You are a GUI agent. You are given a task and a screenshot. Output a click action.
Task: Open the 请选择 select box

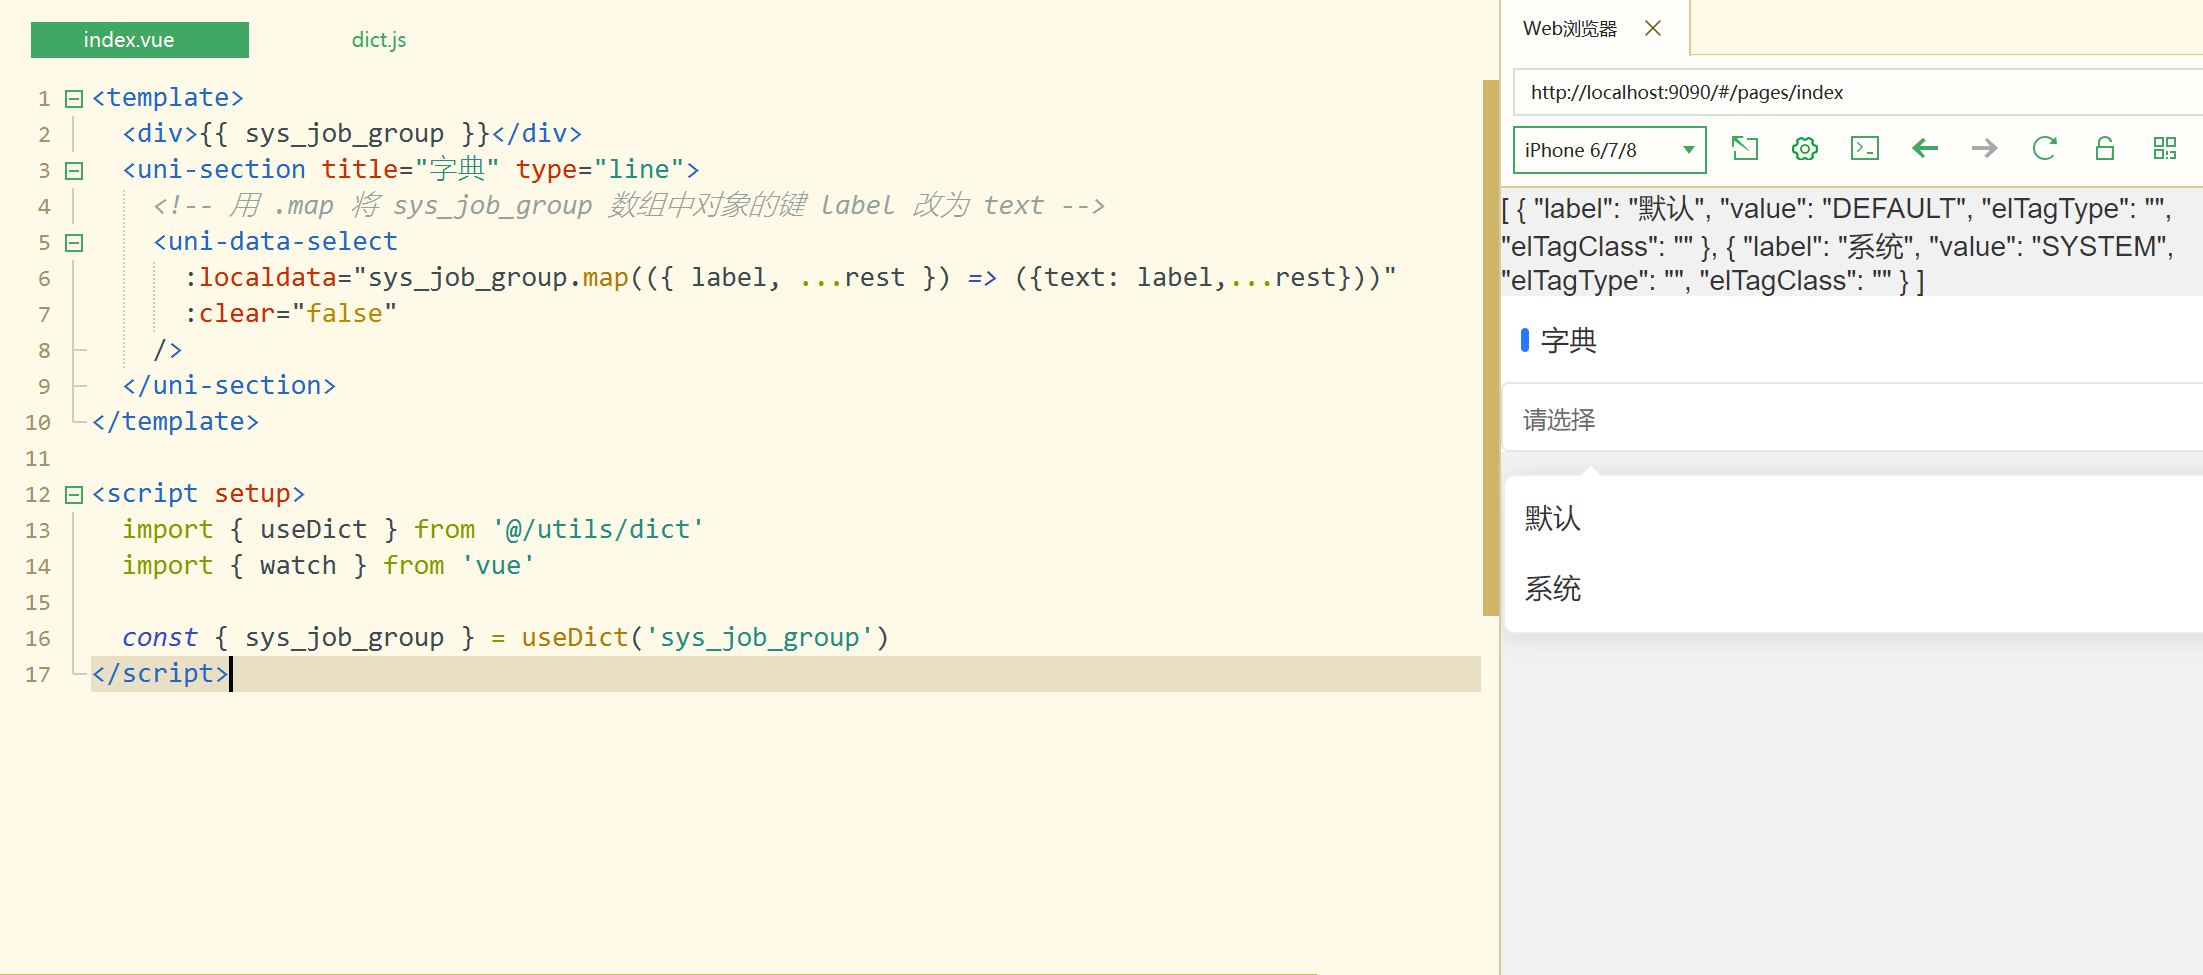[x=1853, y=419]
